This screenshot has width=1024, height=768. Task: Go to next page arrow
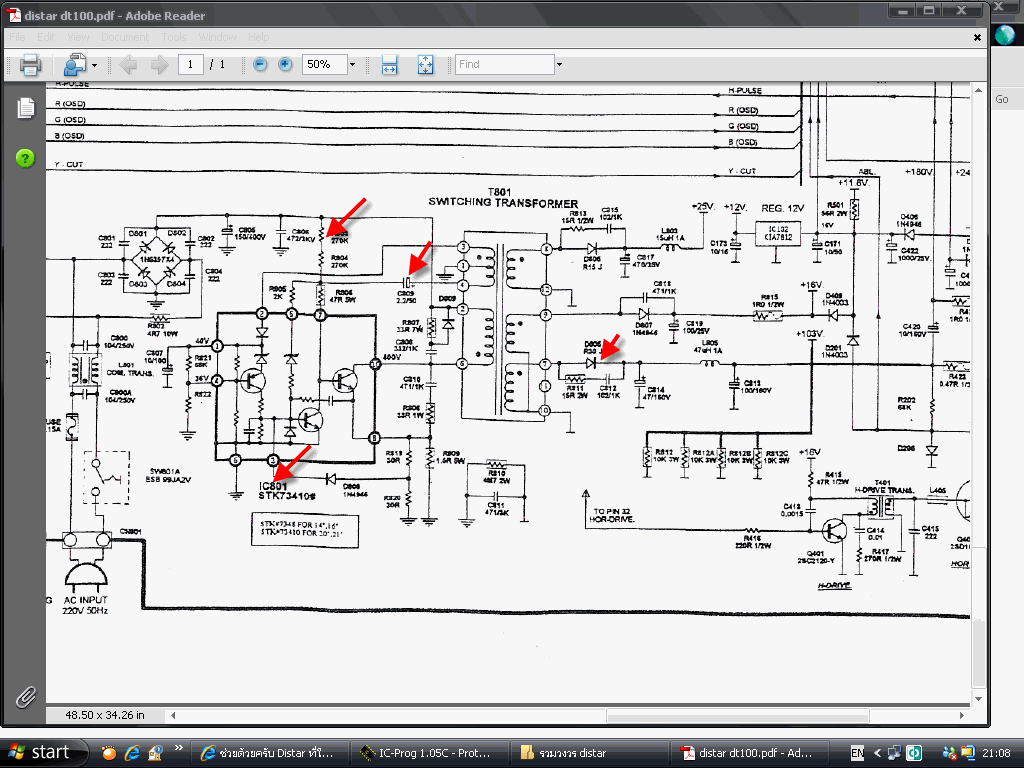159,65
